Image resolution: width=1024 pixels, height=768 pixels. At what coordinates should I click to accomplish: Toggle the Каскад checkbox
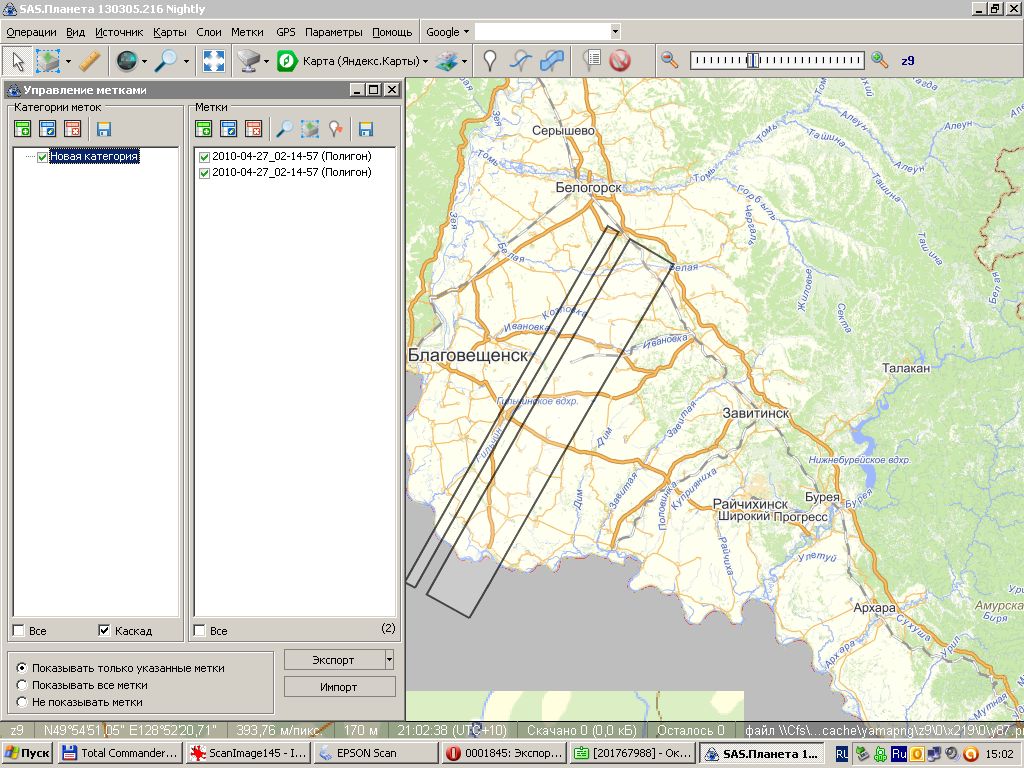point(104,631)
